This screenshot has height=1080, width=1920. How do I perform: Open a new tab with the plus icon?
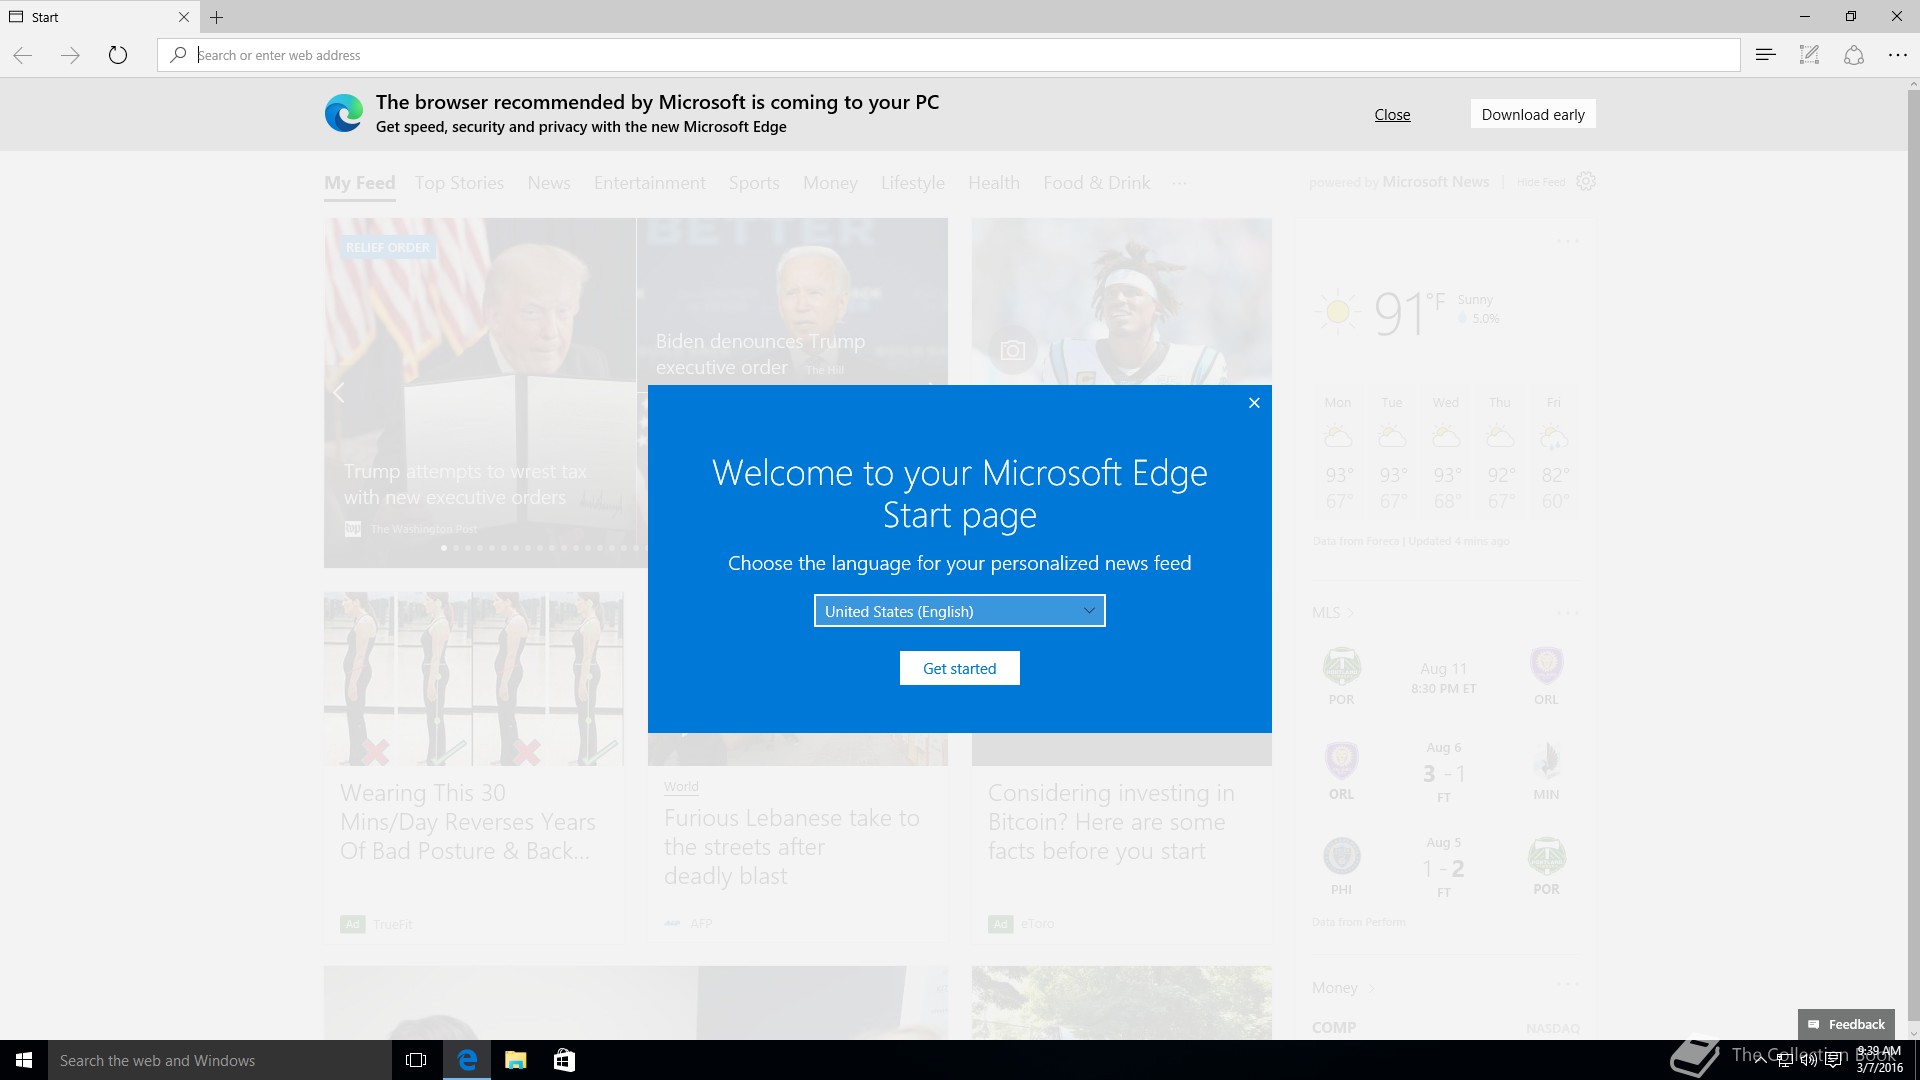pos(216,17)
